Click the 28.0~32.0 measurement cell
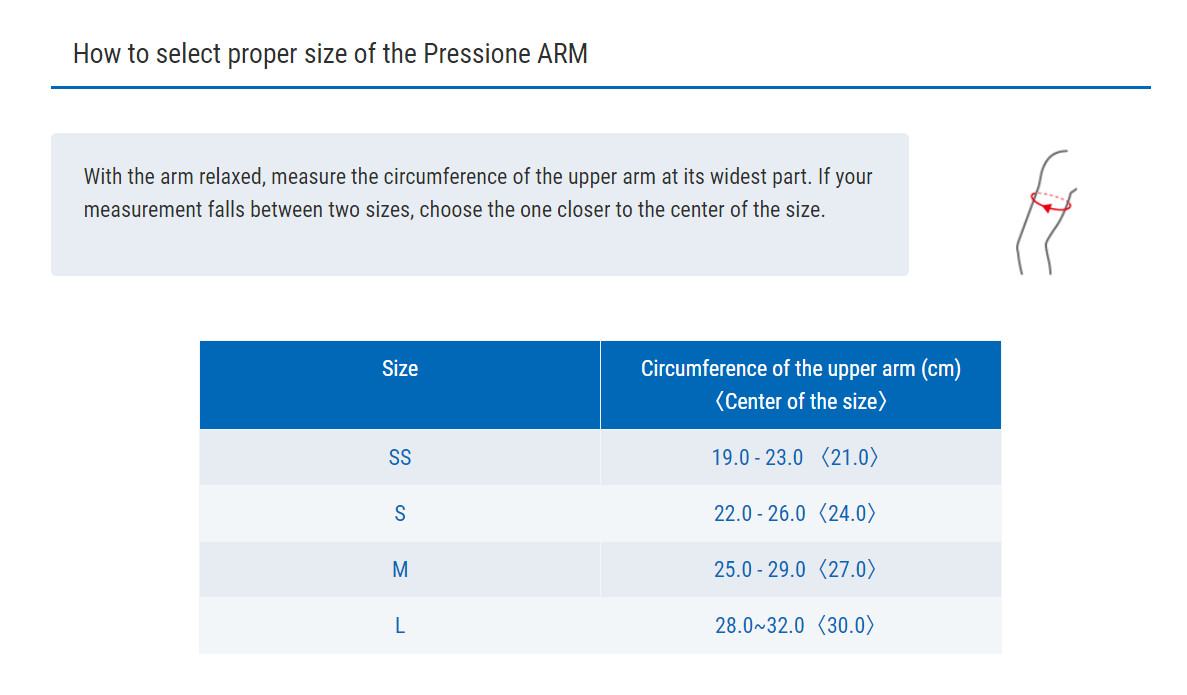 (x=801, y=625)
